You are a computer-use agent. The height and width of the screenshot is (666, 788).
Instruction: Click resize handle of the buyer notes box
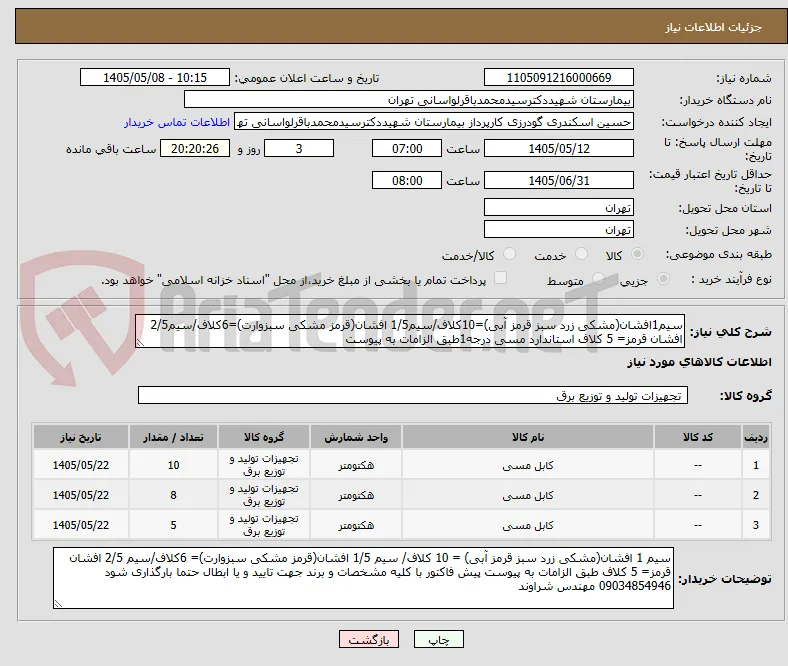58,604
